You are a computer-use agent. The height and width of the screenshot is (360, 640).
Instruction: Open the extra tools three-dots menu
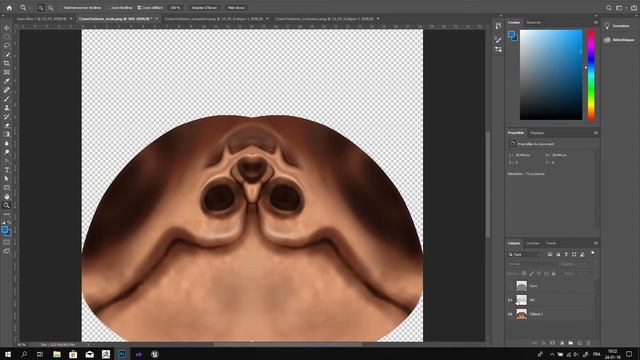click(7, 214)
